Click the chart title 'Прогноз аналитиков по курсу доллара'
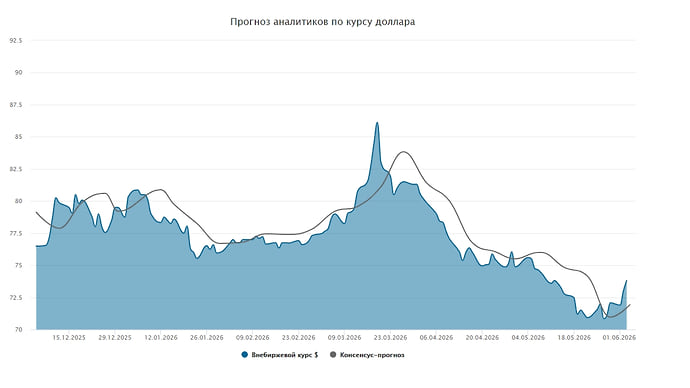Viewport: 690px width, 388px height. [x=323, y=22]
